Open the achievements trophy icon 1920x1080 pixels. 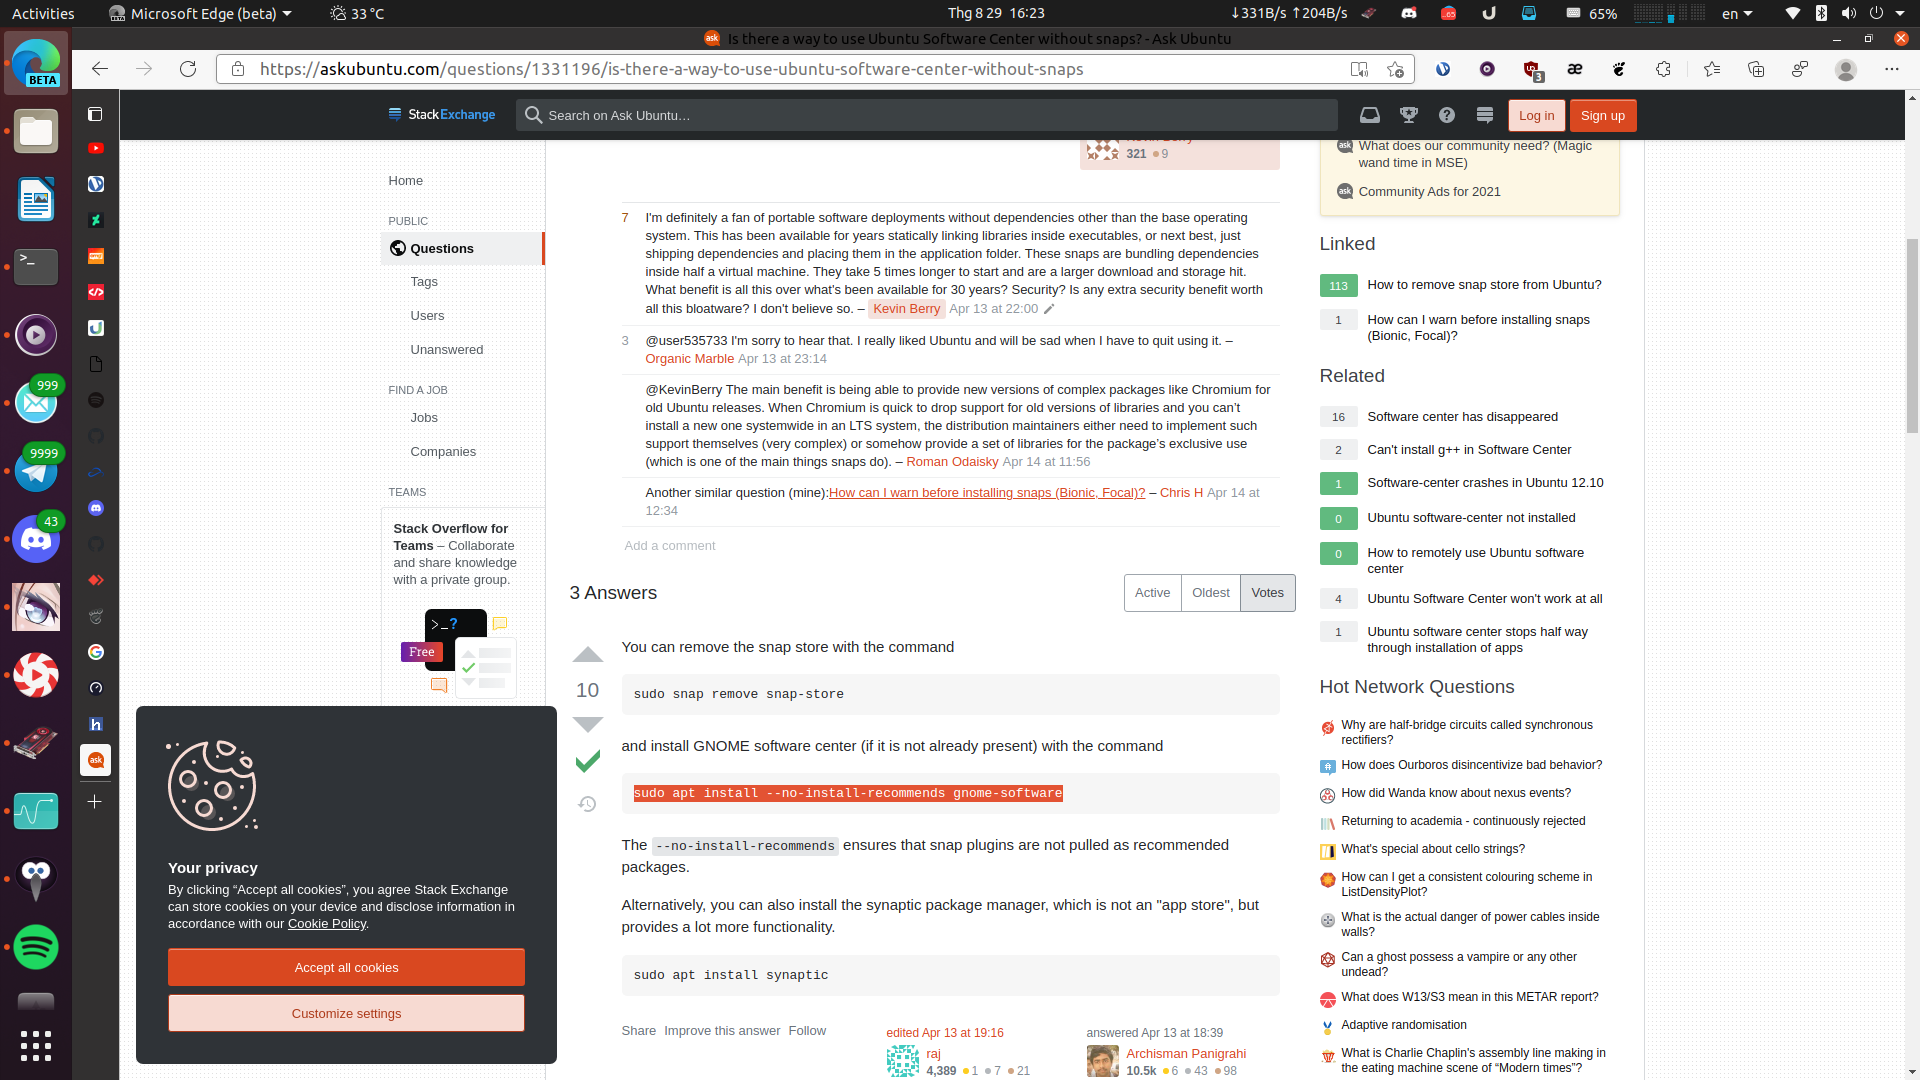click(1409, 115)
